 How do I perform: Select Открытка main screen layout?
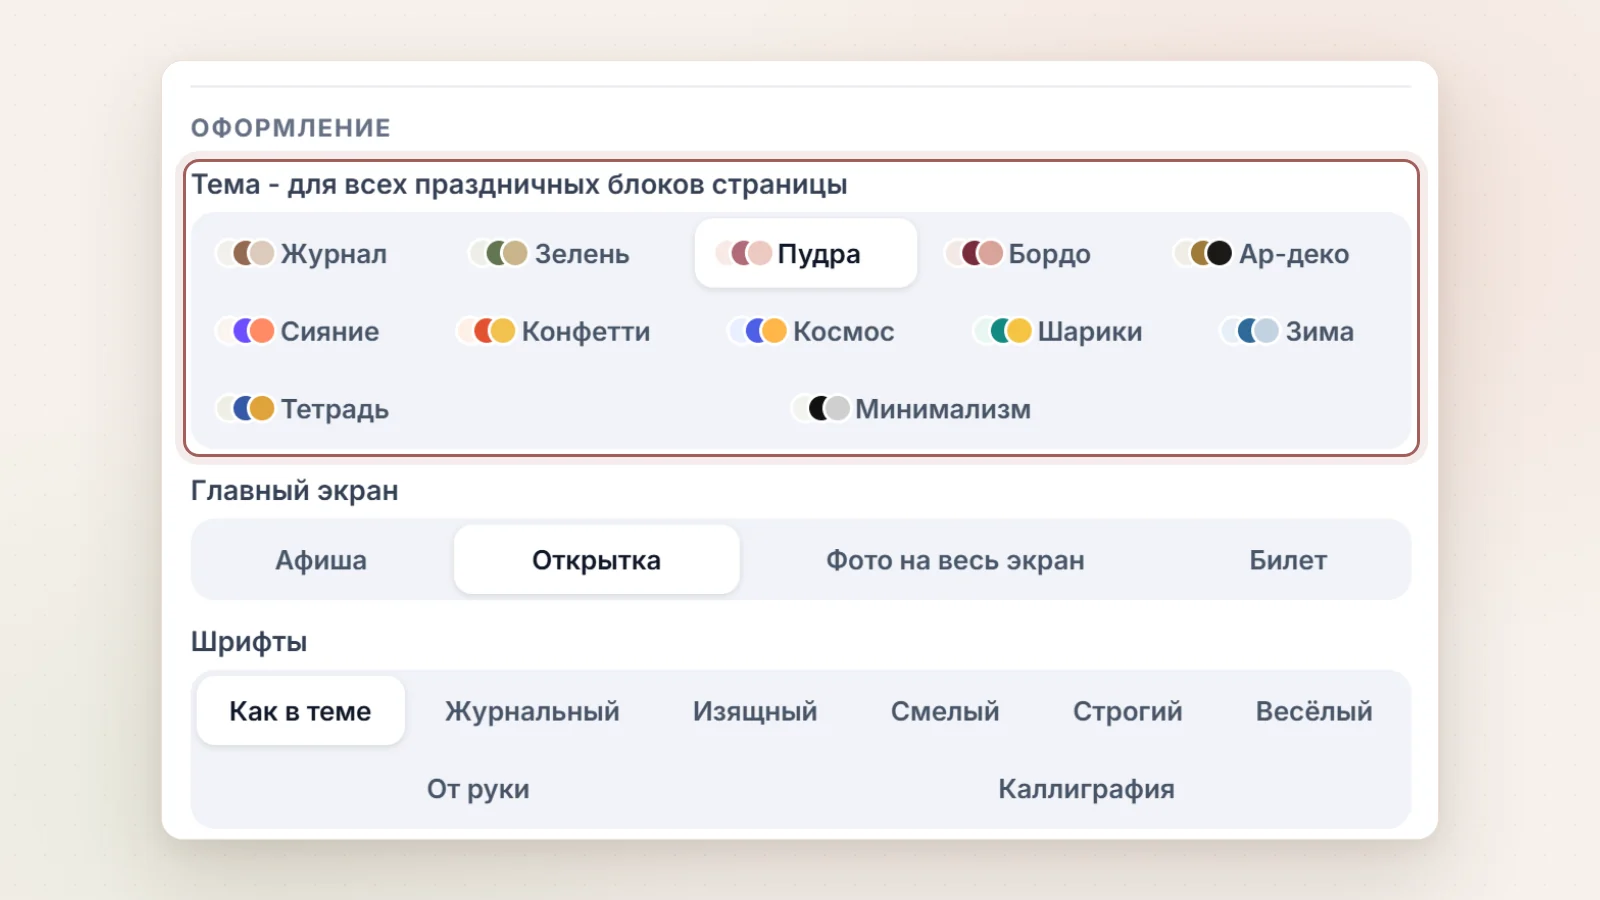[x=597, y=560]
